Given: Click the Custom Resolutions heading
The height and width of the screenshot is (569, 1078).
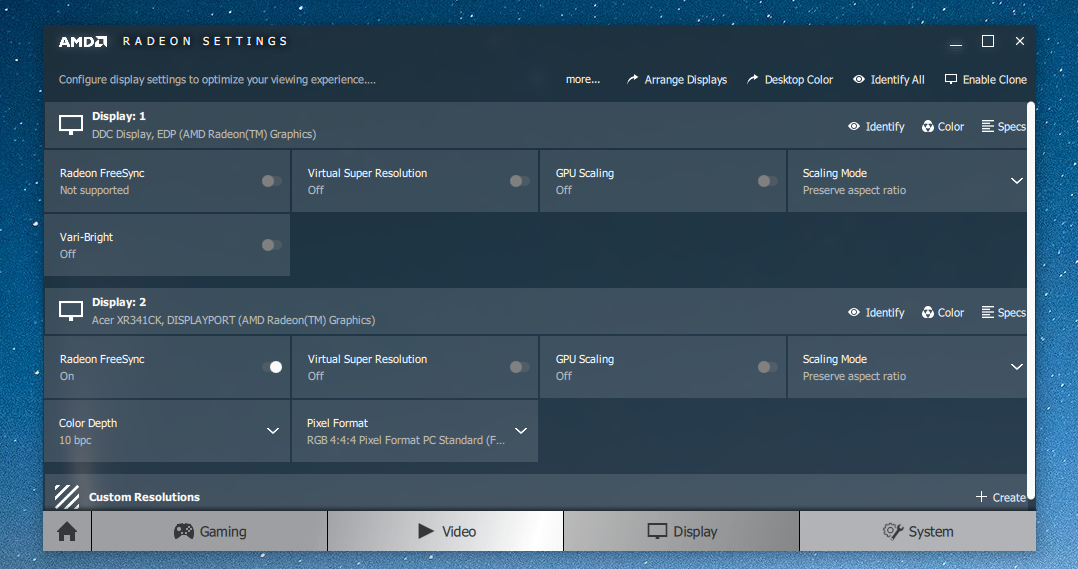Looking at the screenshot, I should click(144, 497).
